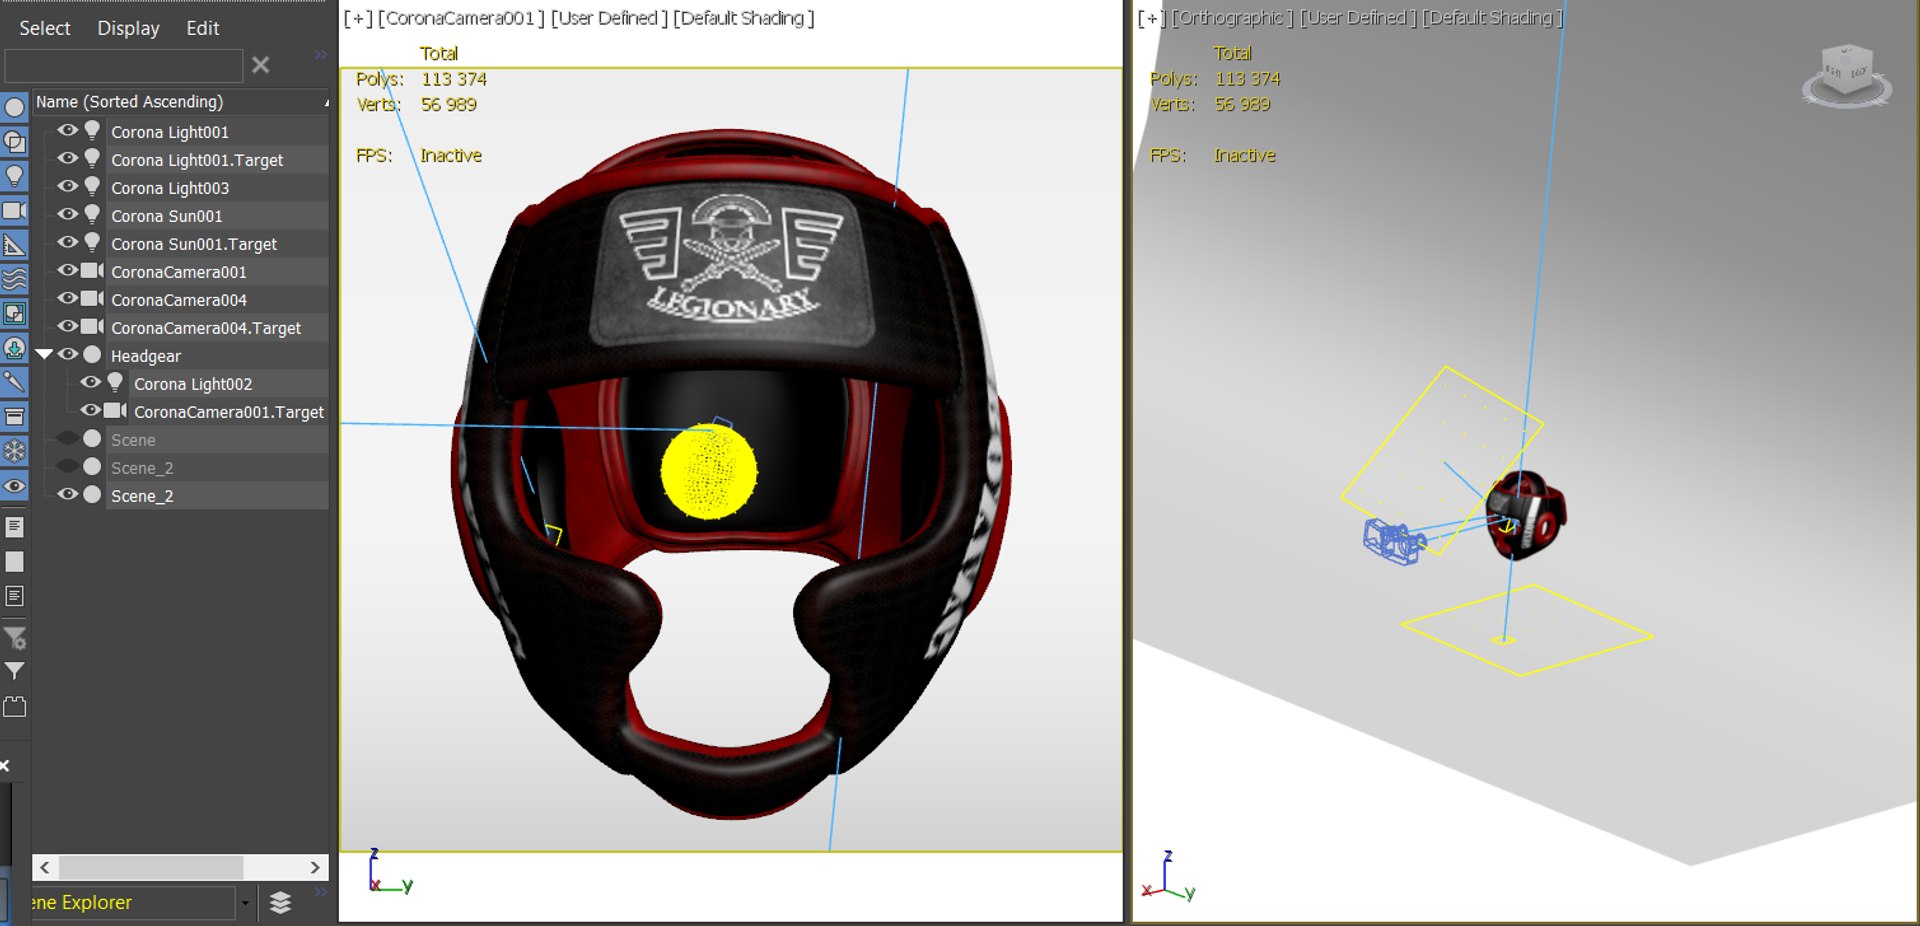Click the Invert Display icon

[x=14, y=596]
